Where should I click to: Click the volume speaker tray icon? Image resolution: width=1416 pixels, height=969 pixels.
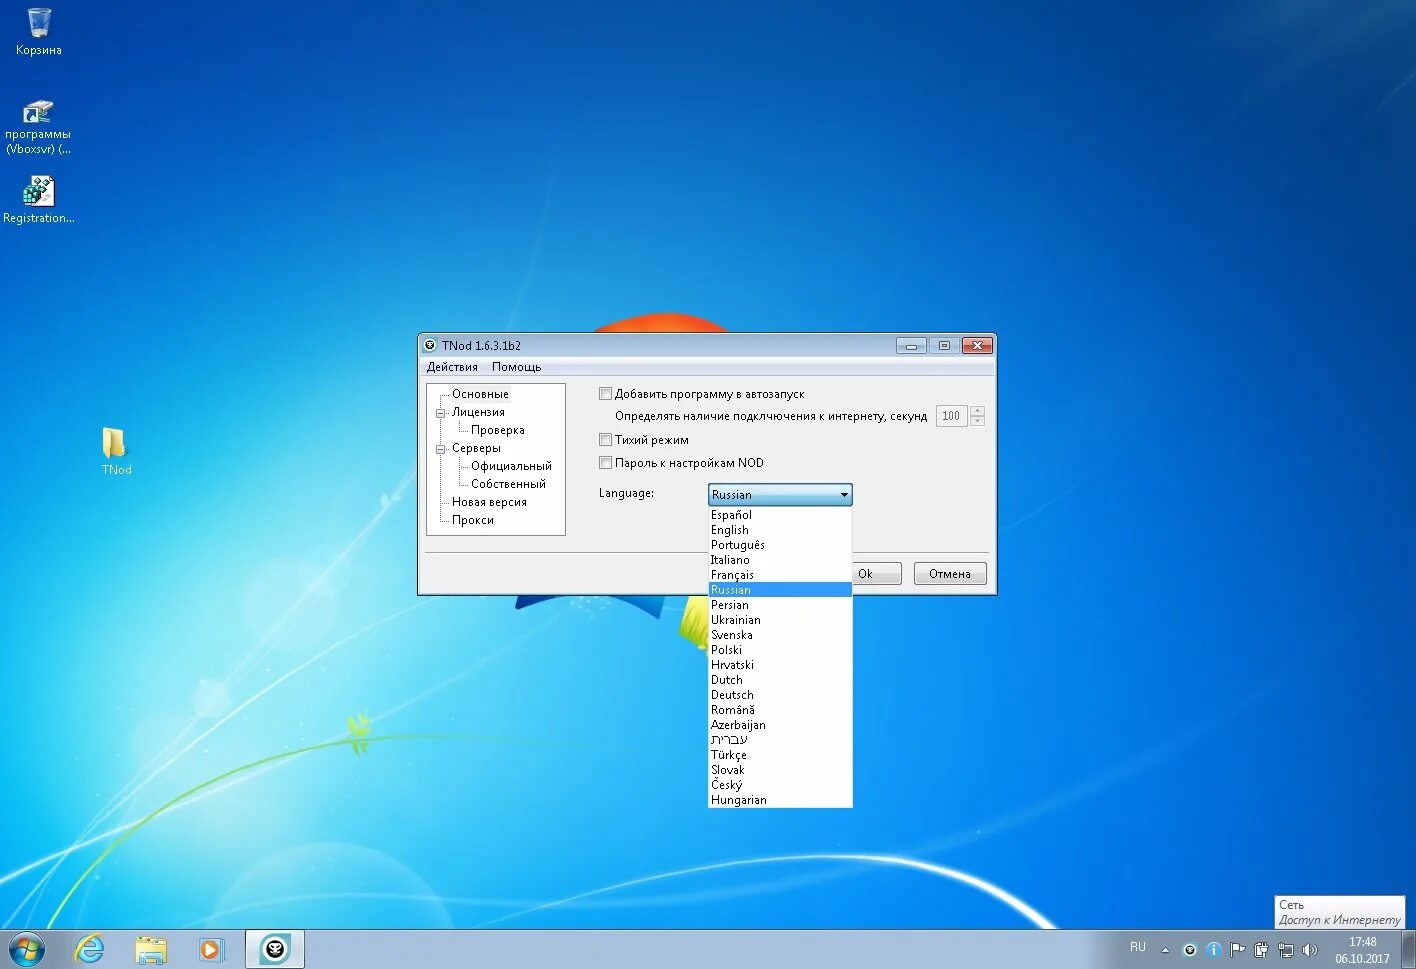point(1310,950)
